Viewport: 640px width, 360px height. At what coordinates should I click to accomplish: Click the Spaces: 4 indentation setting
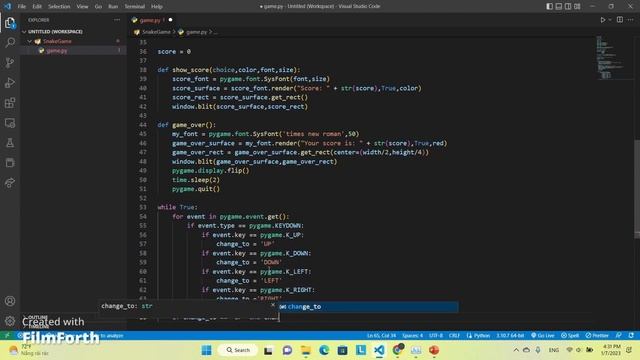point(413,336)
